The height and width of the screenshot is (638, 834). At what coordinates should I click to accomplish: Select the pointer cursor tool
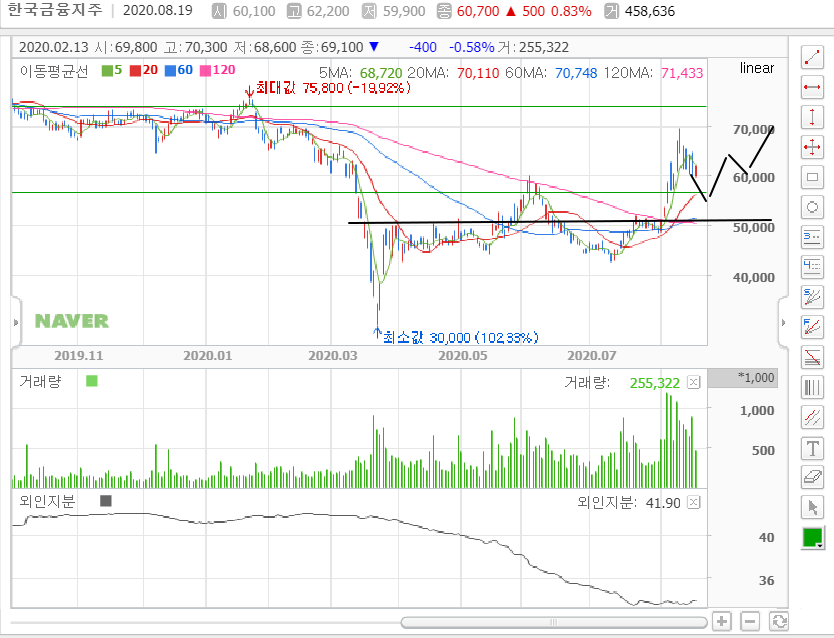click(x=812, y=508)
